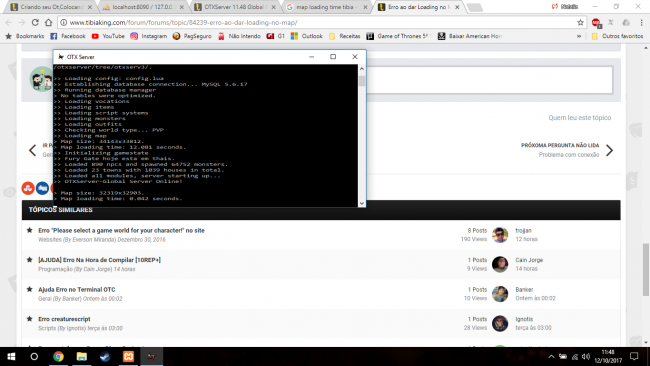Image resolution: width=650 pixels, height=366 pixels.
Task: Open the Outlook bookmark
Action: pos(306,36)
